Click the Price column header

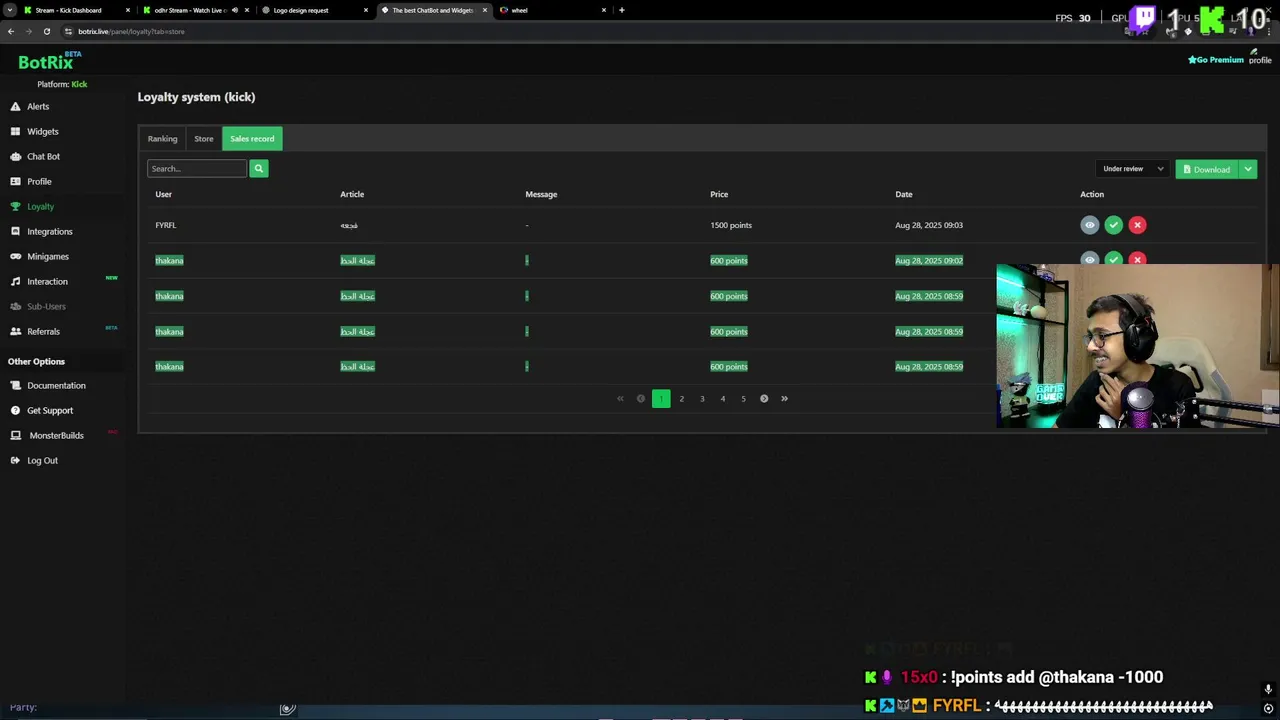(719, 194)
